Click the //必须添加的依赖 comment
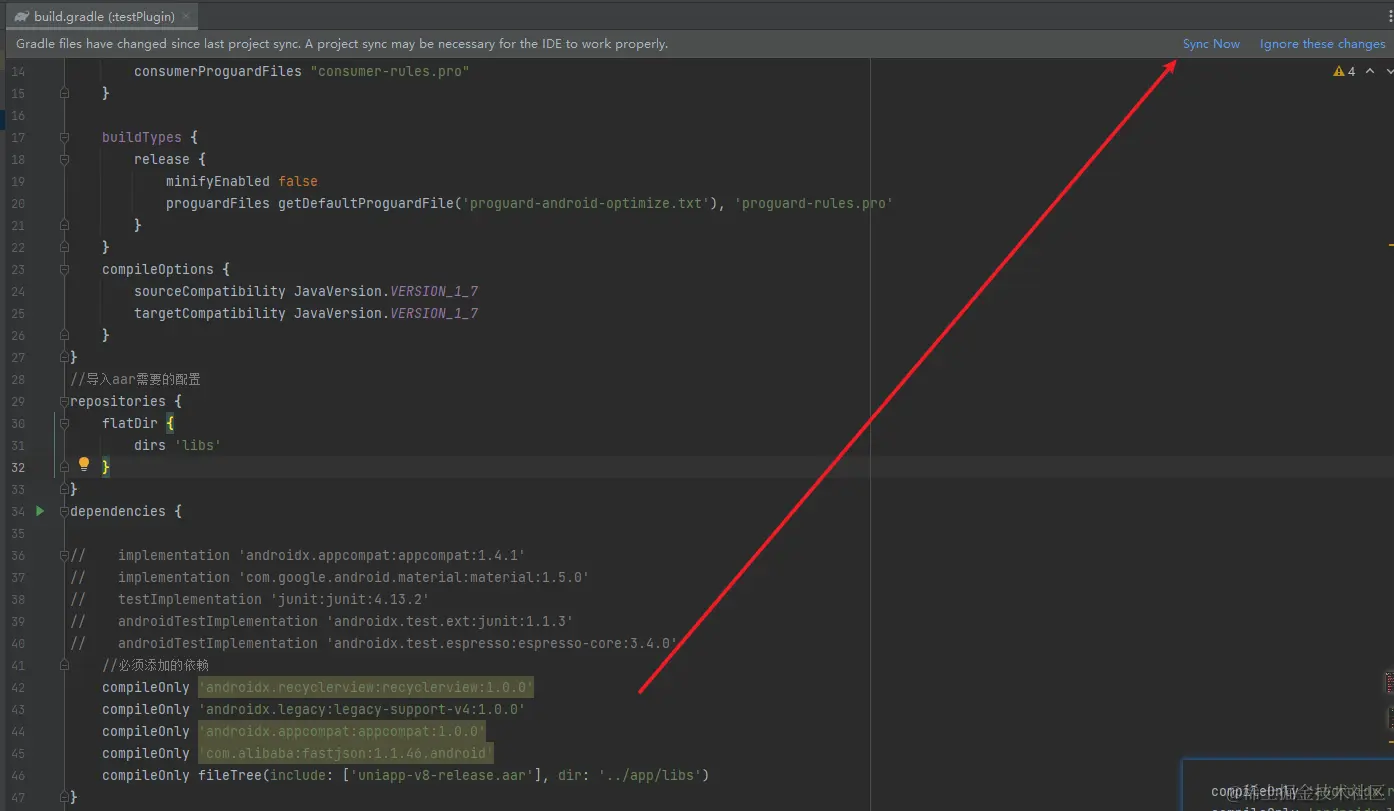This screenshot has width=1394, height=811. tap(155, 665)
